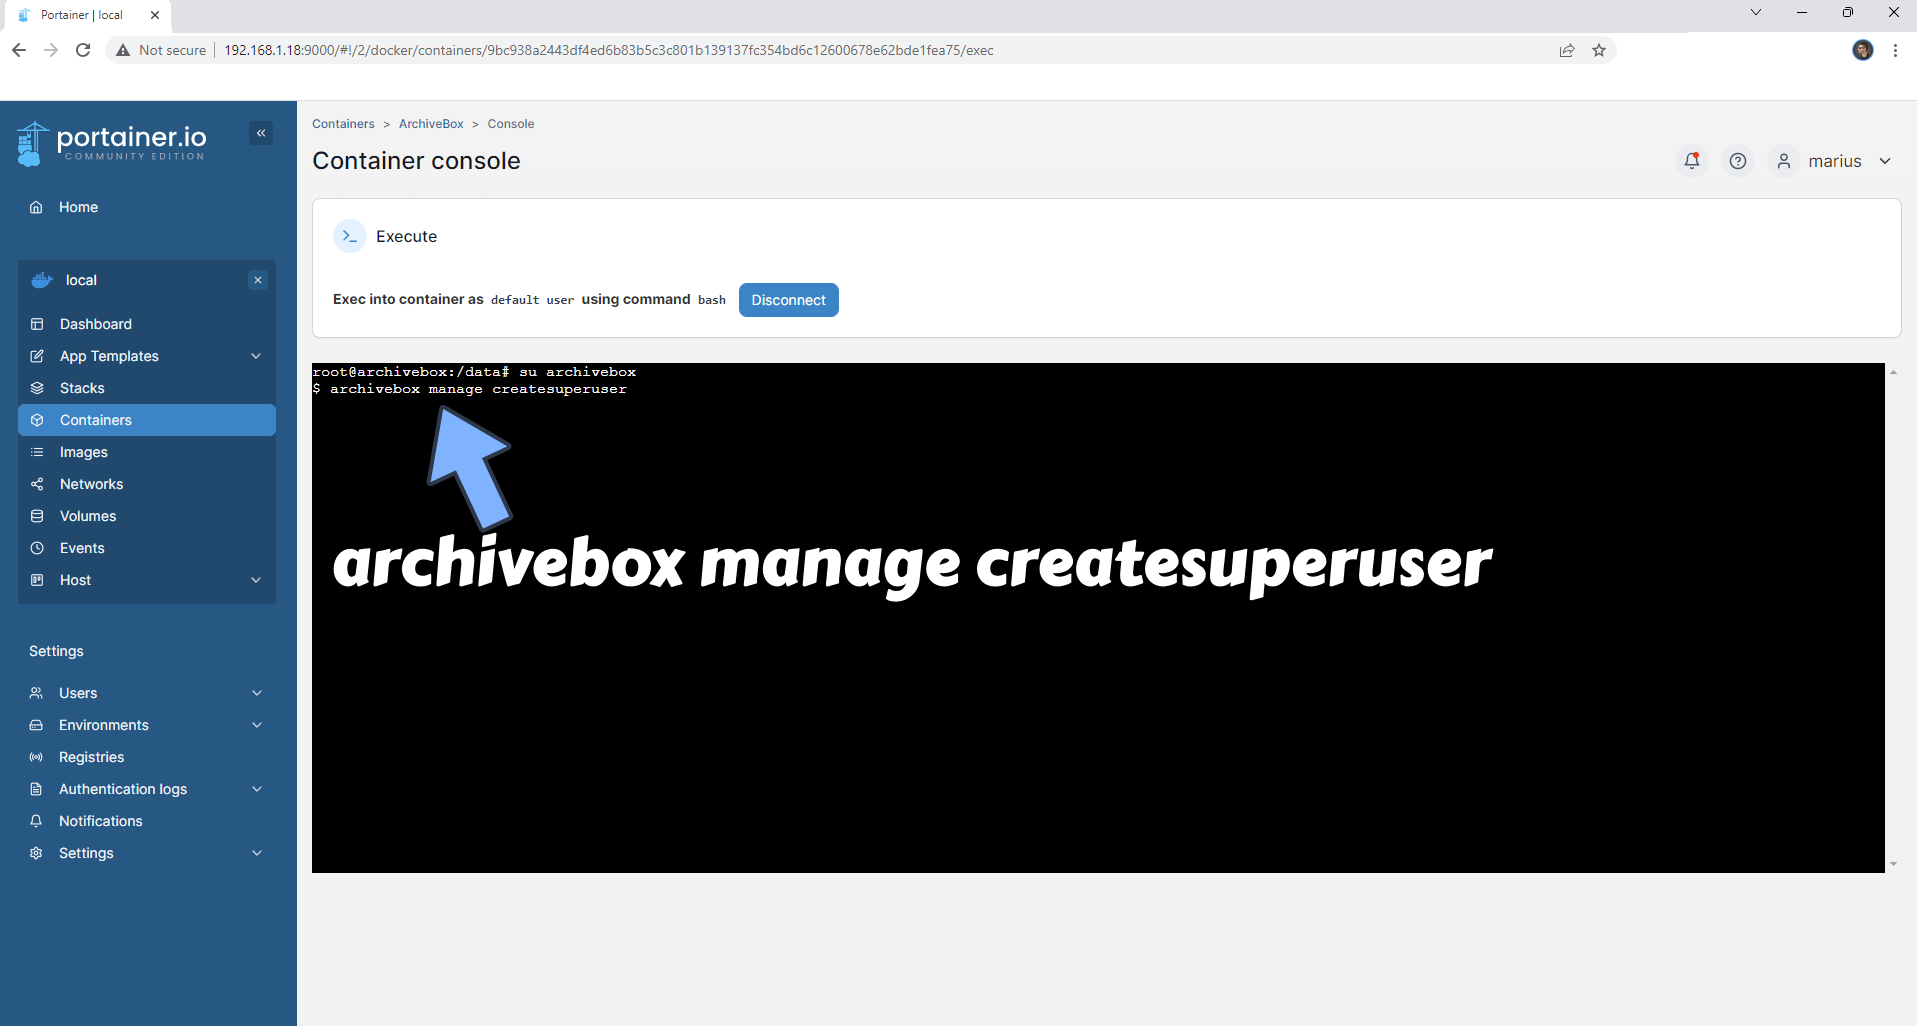Open the Chrome profile avatar

[1862, 50]
